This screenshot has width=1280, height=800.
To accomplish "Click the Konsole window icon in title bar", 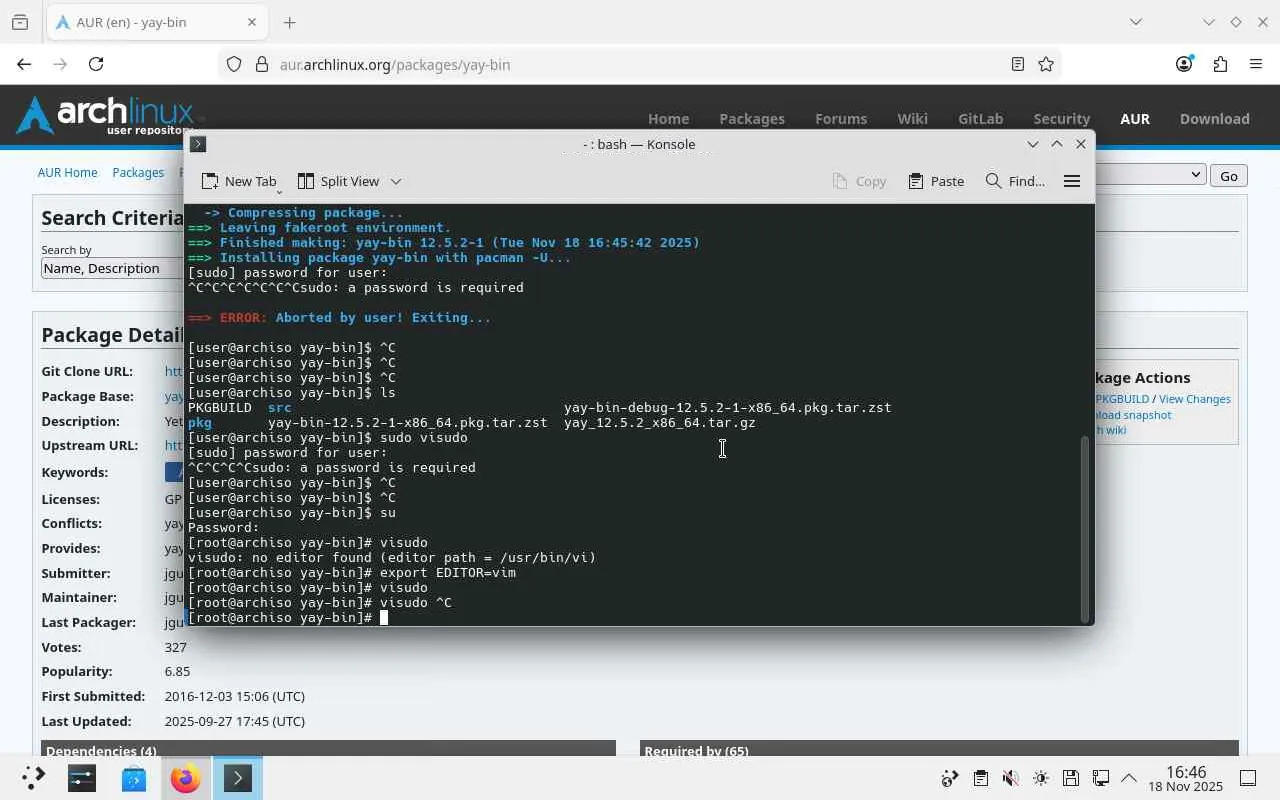I will tap(198, 144).
